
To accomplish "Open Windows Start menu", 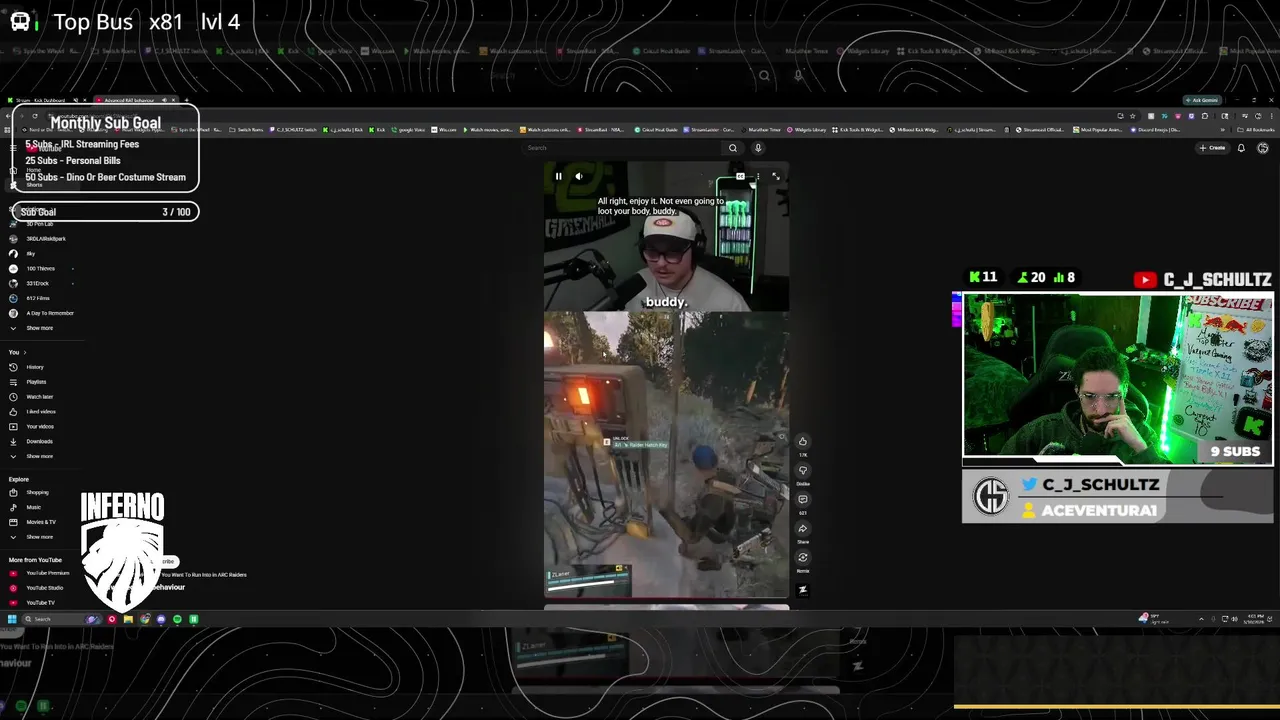I will tap(12, 619).
